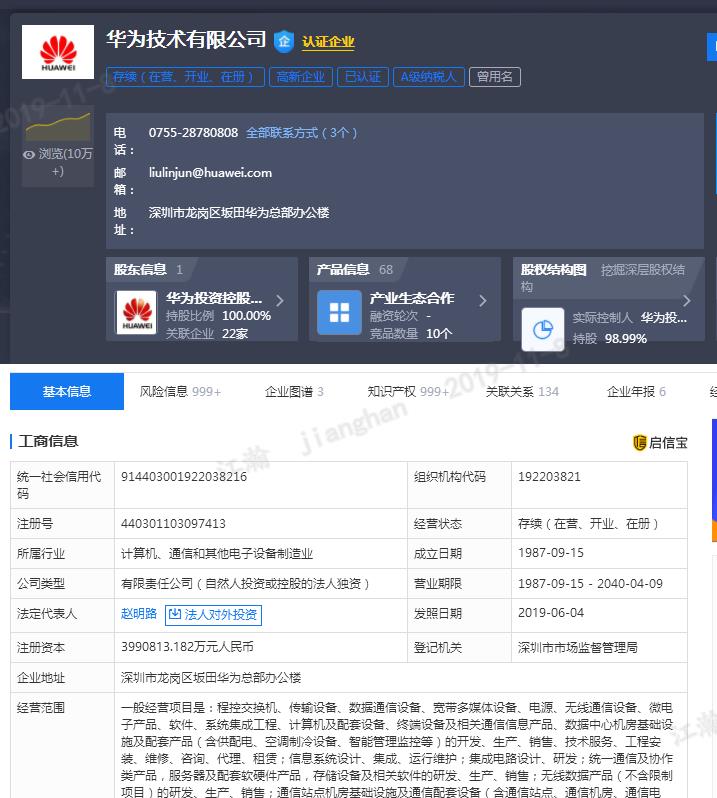Expand the shareholder info card arrow
Screen dimensions: 717x798
(280, 301)
